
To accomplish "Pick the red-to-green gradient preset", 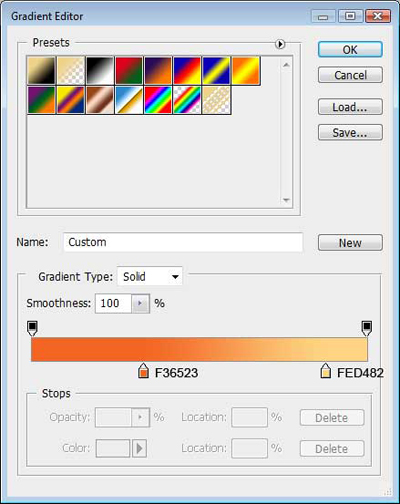I will point(129,70).
